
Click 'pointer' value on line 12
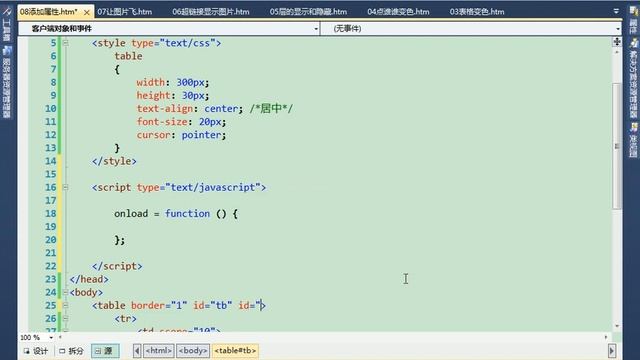(202, 135)
